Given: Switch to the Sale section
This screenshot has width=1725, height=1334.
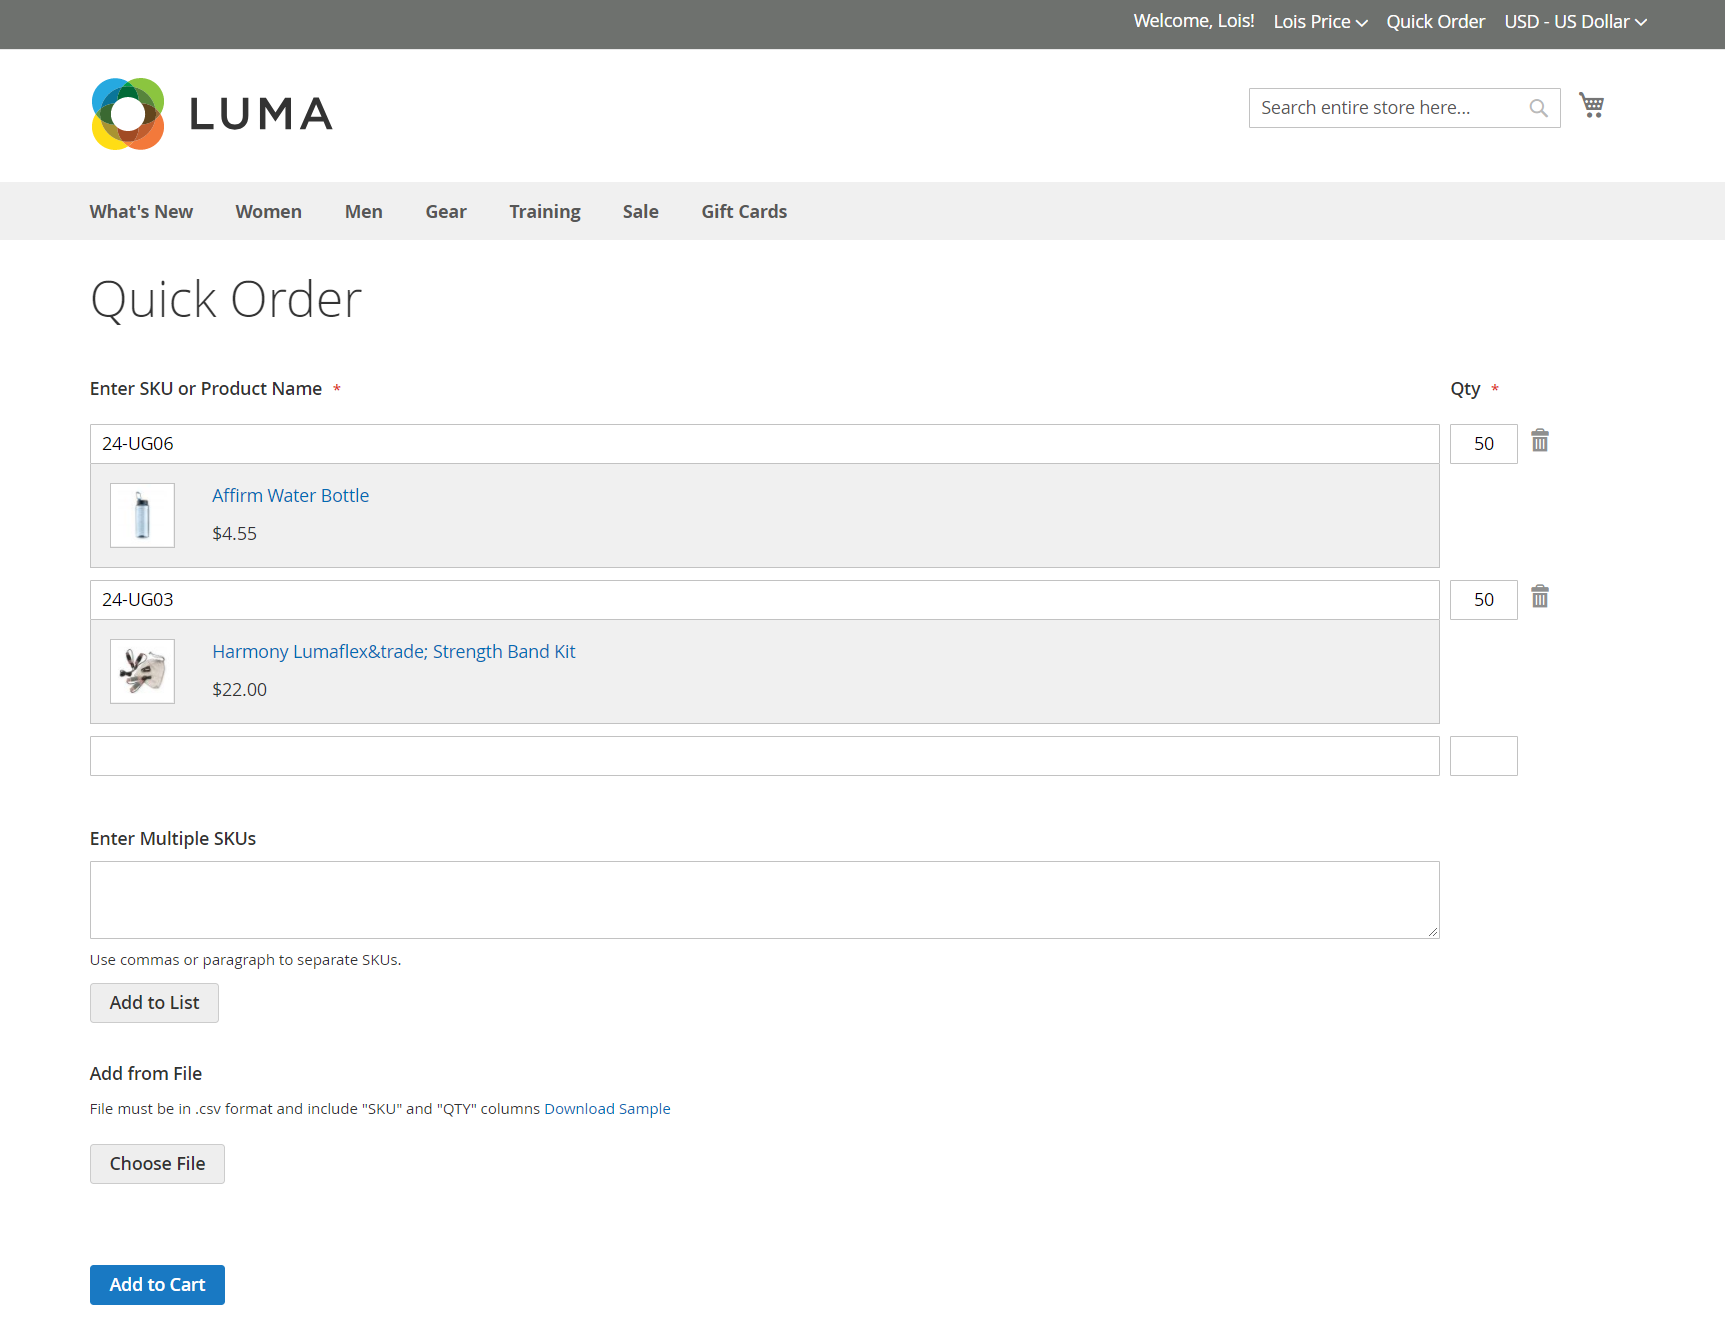Looking at the screenshot, I should pos(640,211).
